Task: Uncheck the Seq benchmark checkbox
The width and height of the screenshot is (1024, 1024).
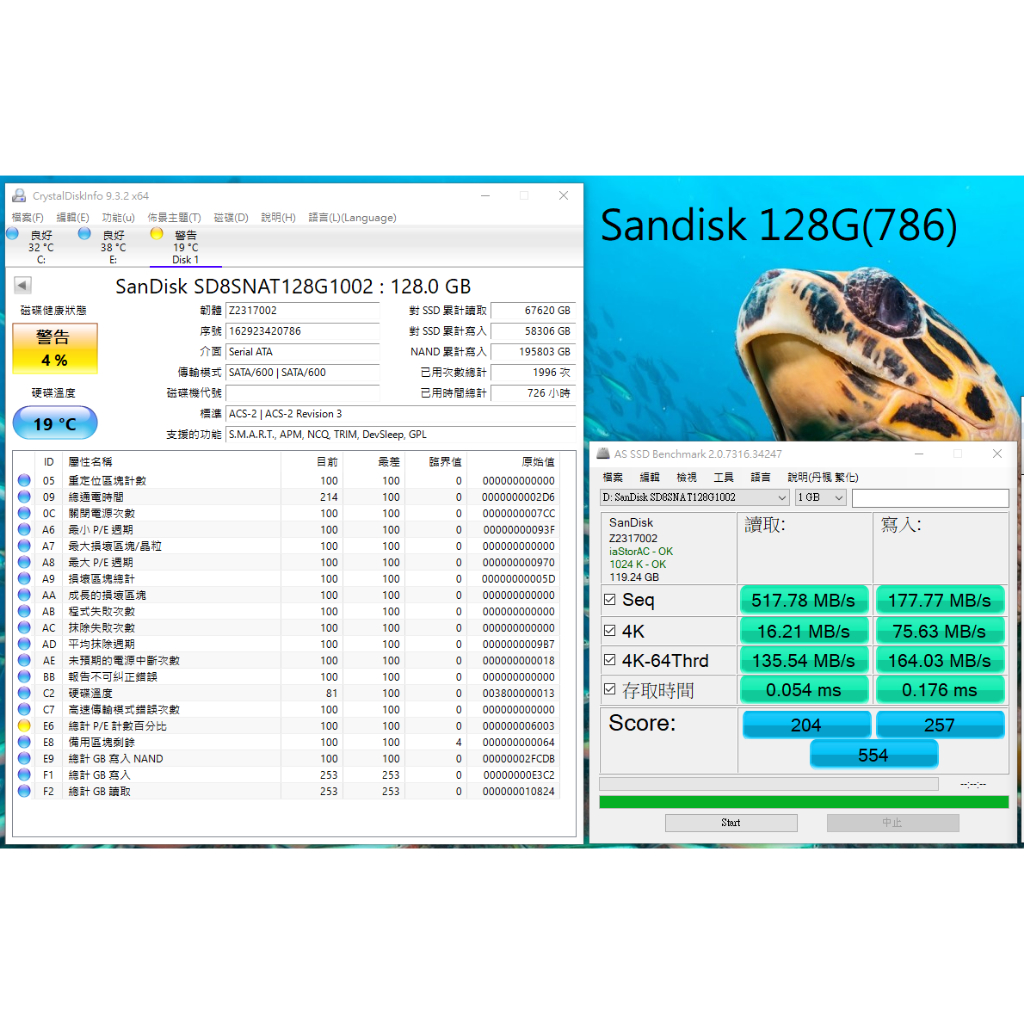Action: [x=610, y=600]
